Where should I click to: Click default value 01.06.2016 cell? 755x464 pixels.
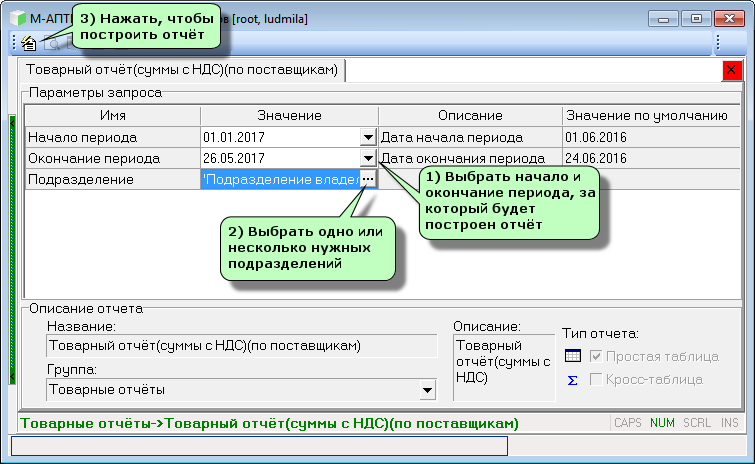pos(651,138)
